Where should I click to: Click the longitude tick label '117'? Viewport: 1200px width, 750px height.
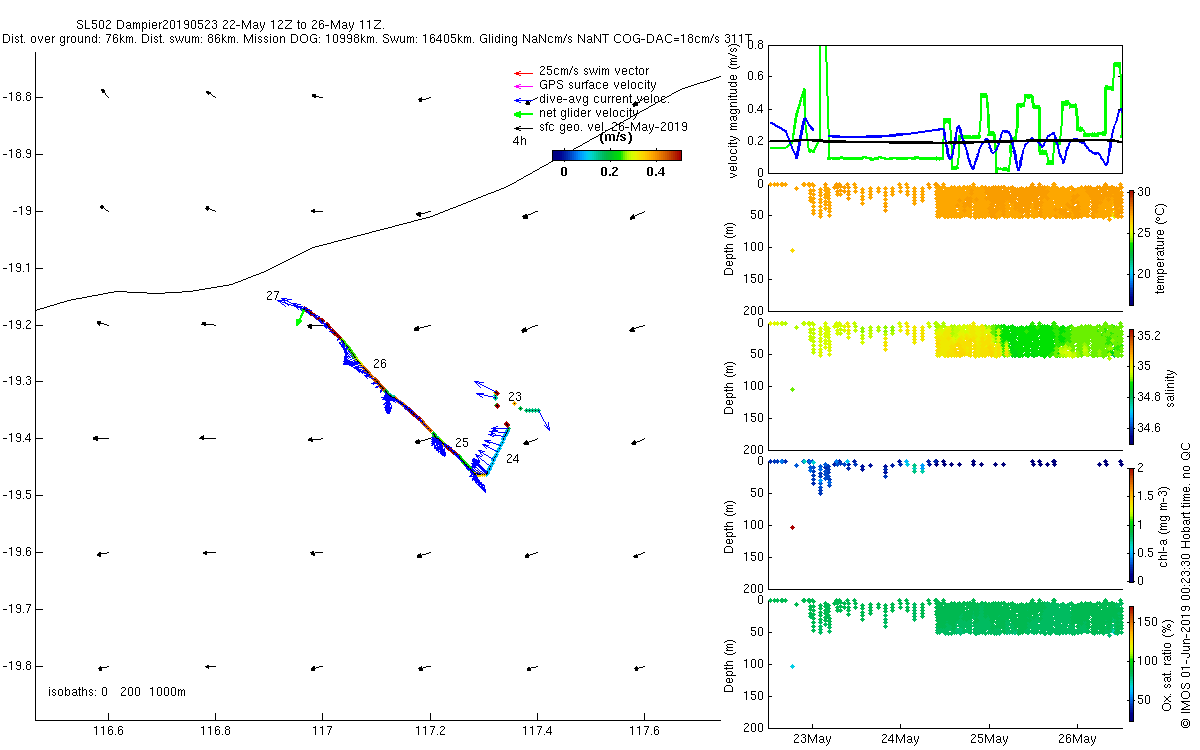(324, 731)
